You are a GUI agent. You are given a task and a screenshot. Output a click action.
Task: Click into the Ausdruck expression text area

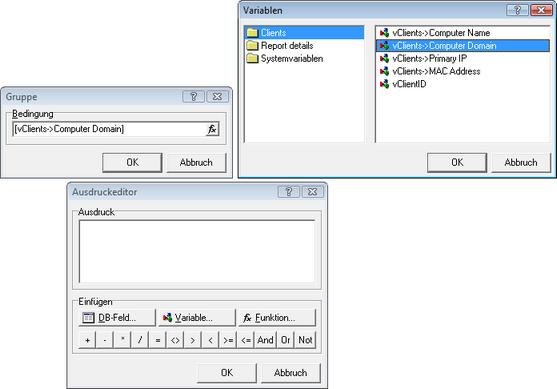coord(197,251)
